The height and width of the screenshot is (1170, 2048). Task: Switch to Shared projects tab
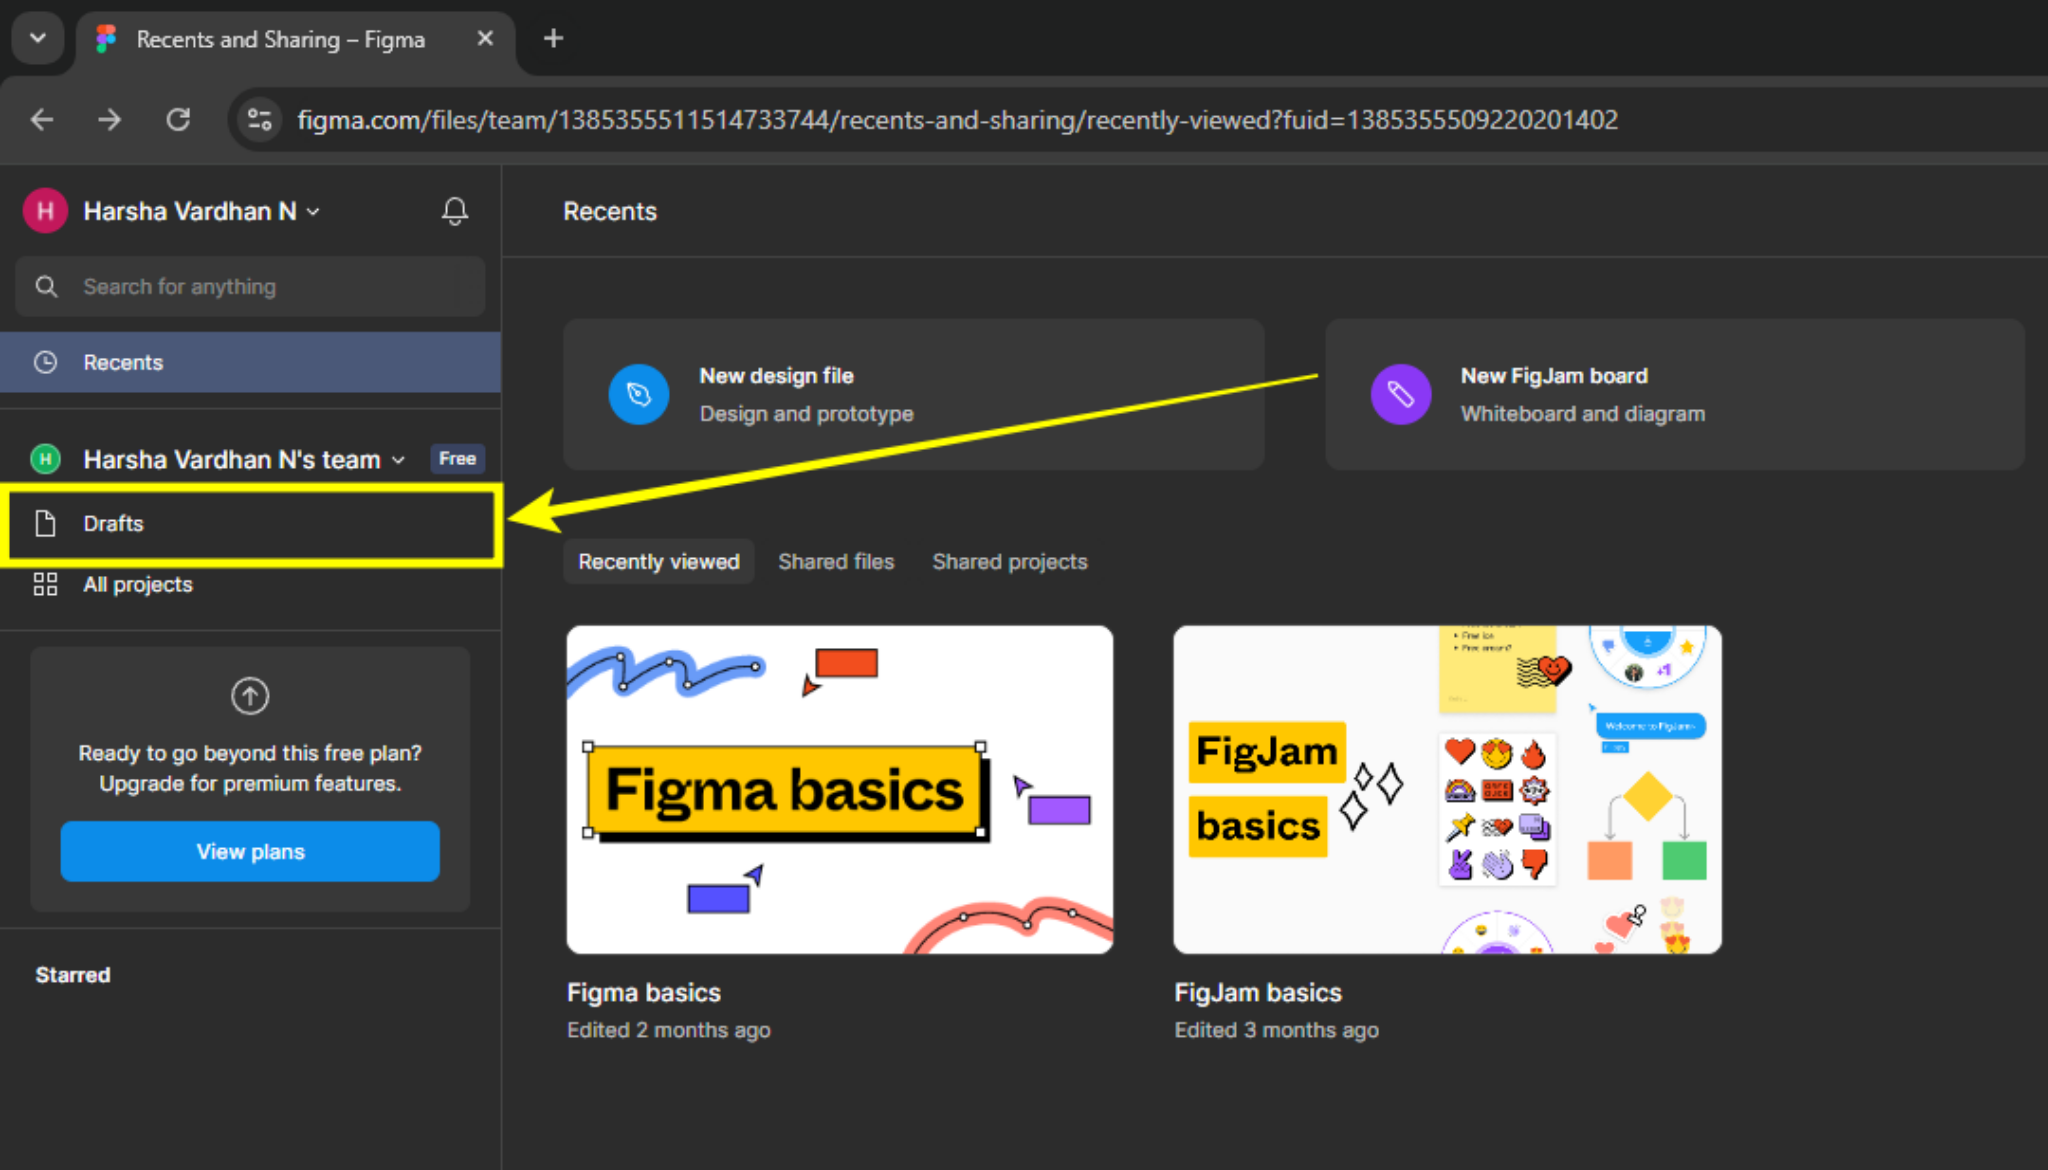click(1010, 562)
